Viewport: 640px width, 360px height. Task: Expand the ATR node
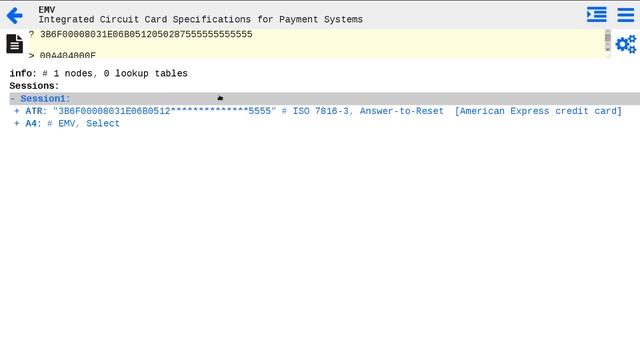tap(17, 111)
